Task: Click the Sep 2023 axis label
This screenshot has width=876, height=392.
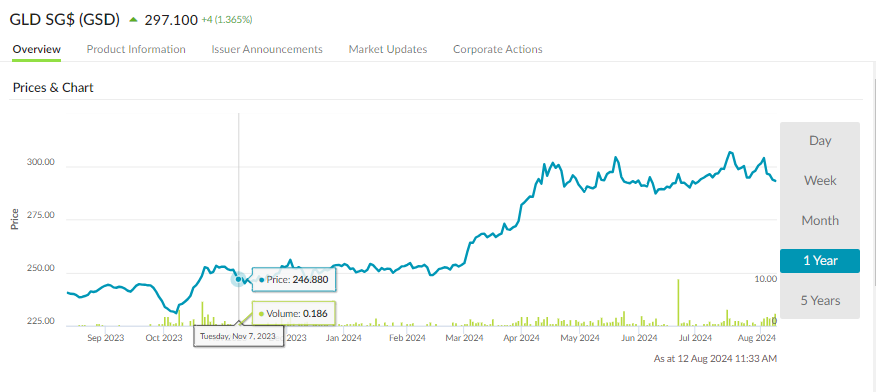Action: tap(106, 338)
